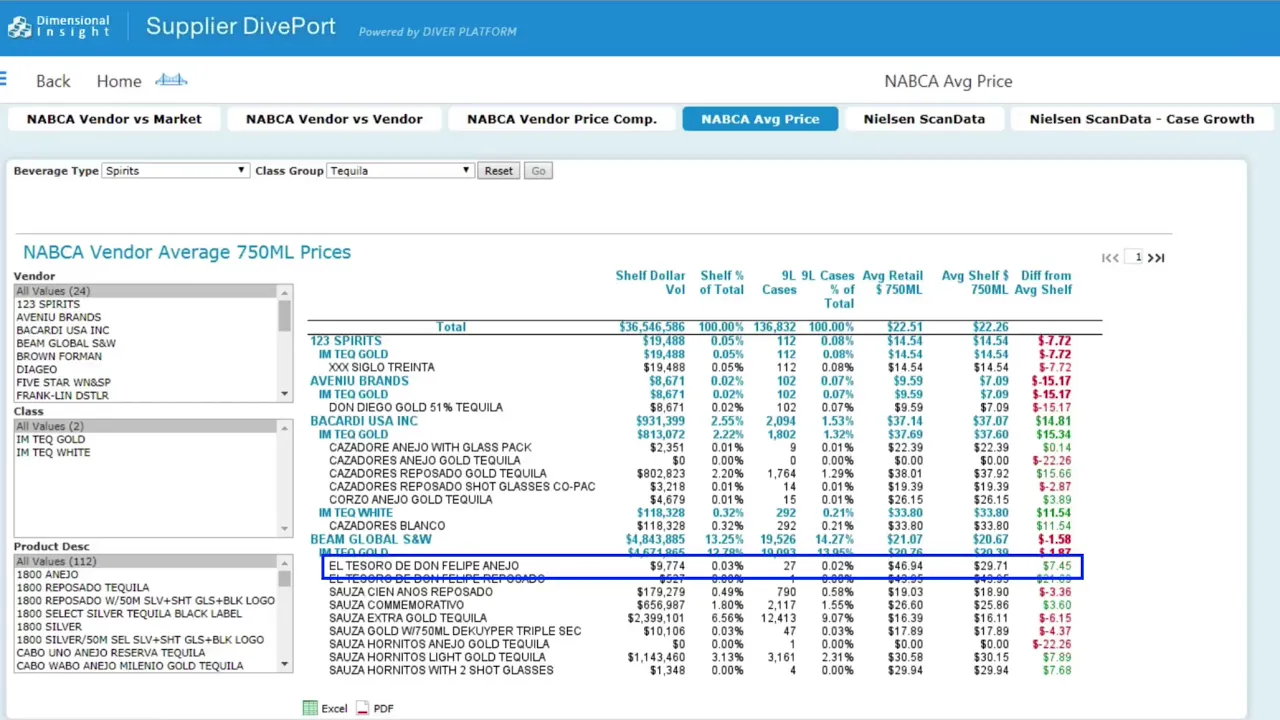
Task: Open the hamburger menu beside Back
Action: [3, 80]
